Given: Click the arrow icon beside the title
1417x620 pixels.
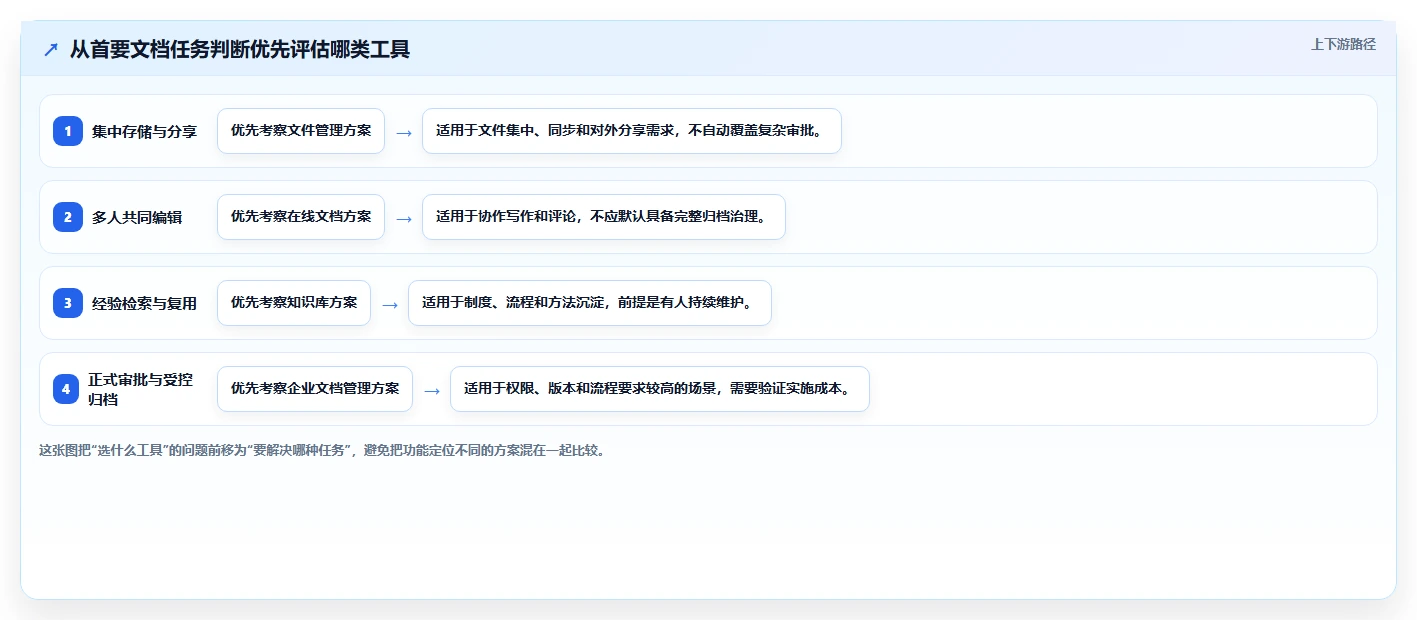Looking at the screenshot, I should pyautogui.click(x=51, y=49).
